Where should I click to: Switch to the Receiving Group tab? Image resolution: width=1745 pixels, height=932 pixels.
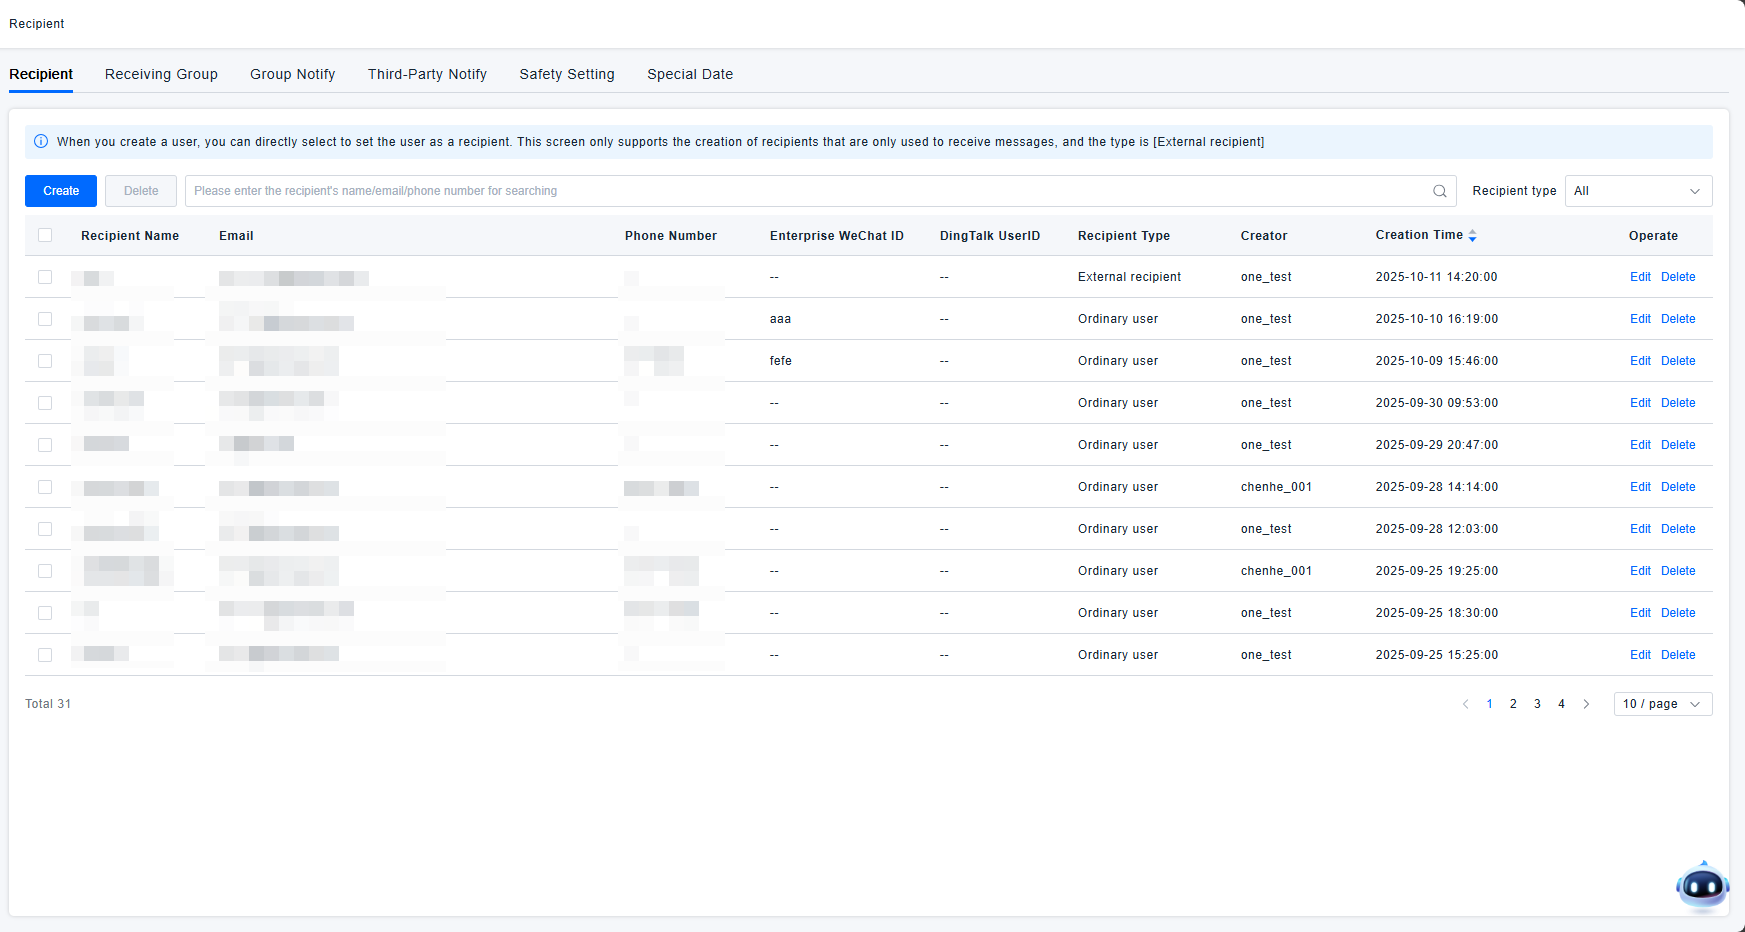click(161, 74)
